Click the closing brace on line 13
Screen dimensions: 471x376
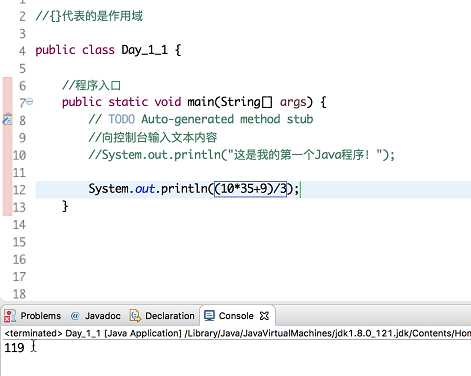pos(65,206)
